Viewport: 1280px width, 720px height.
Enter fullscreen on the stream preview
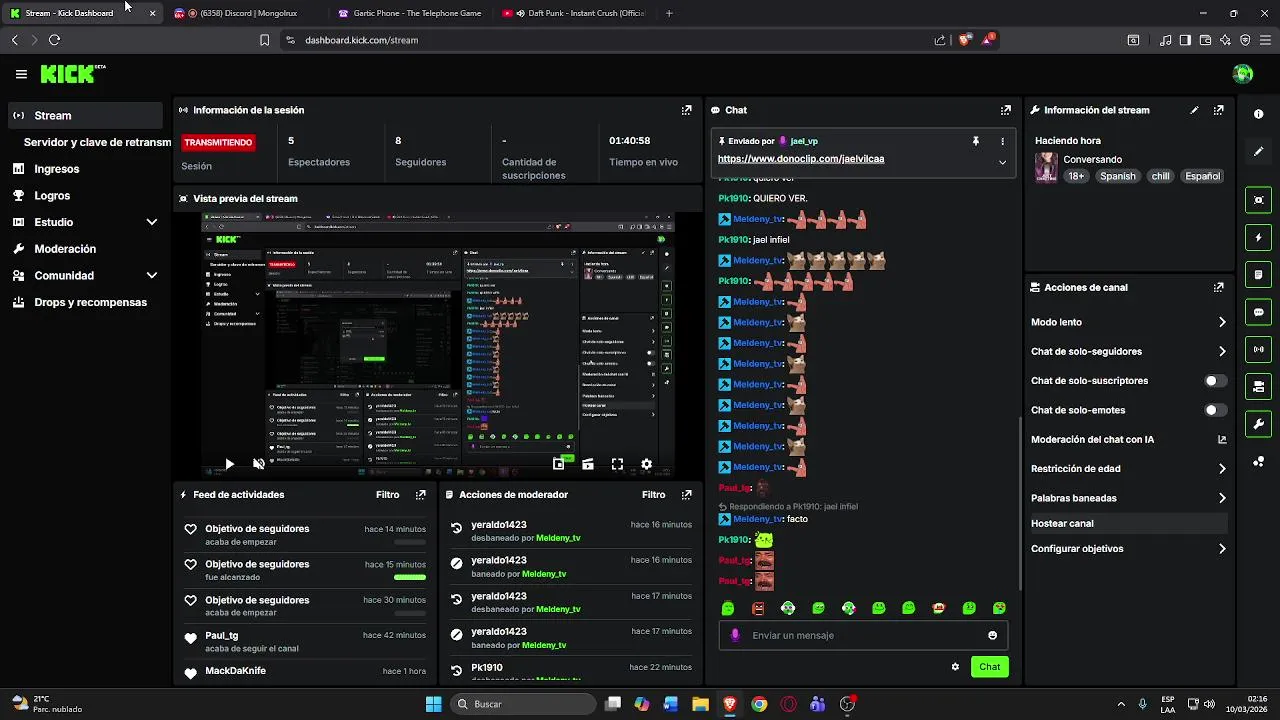click(x=617, y=464)
